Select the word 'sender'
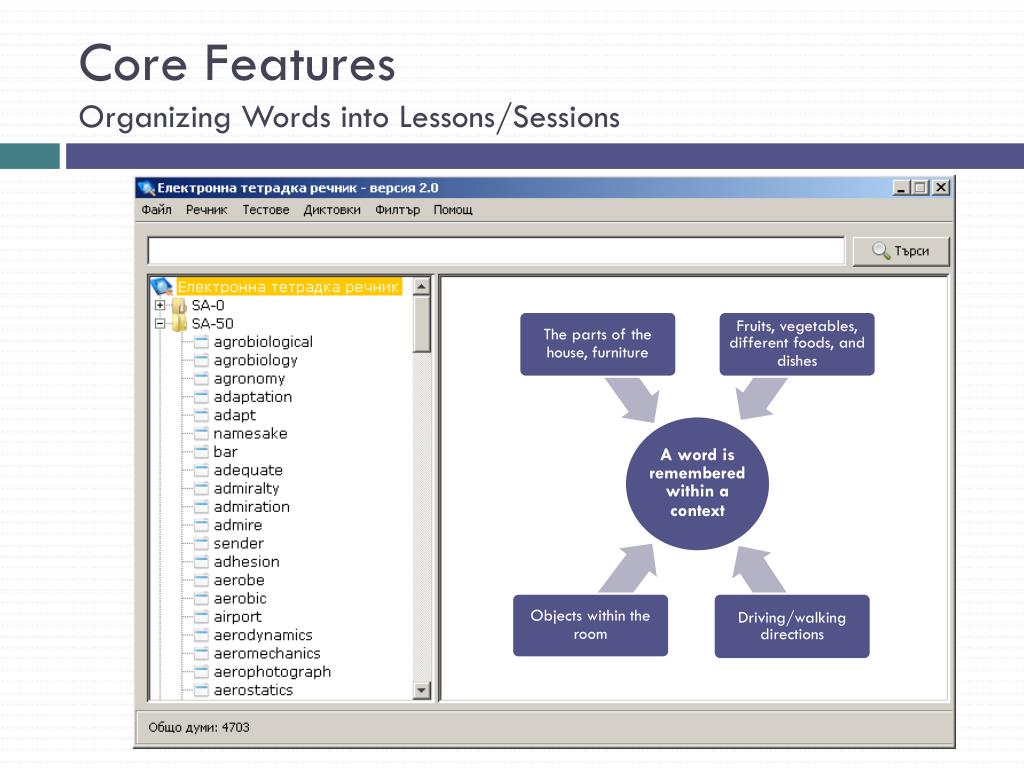 pyautogui.click(x=238, y=543)
